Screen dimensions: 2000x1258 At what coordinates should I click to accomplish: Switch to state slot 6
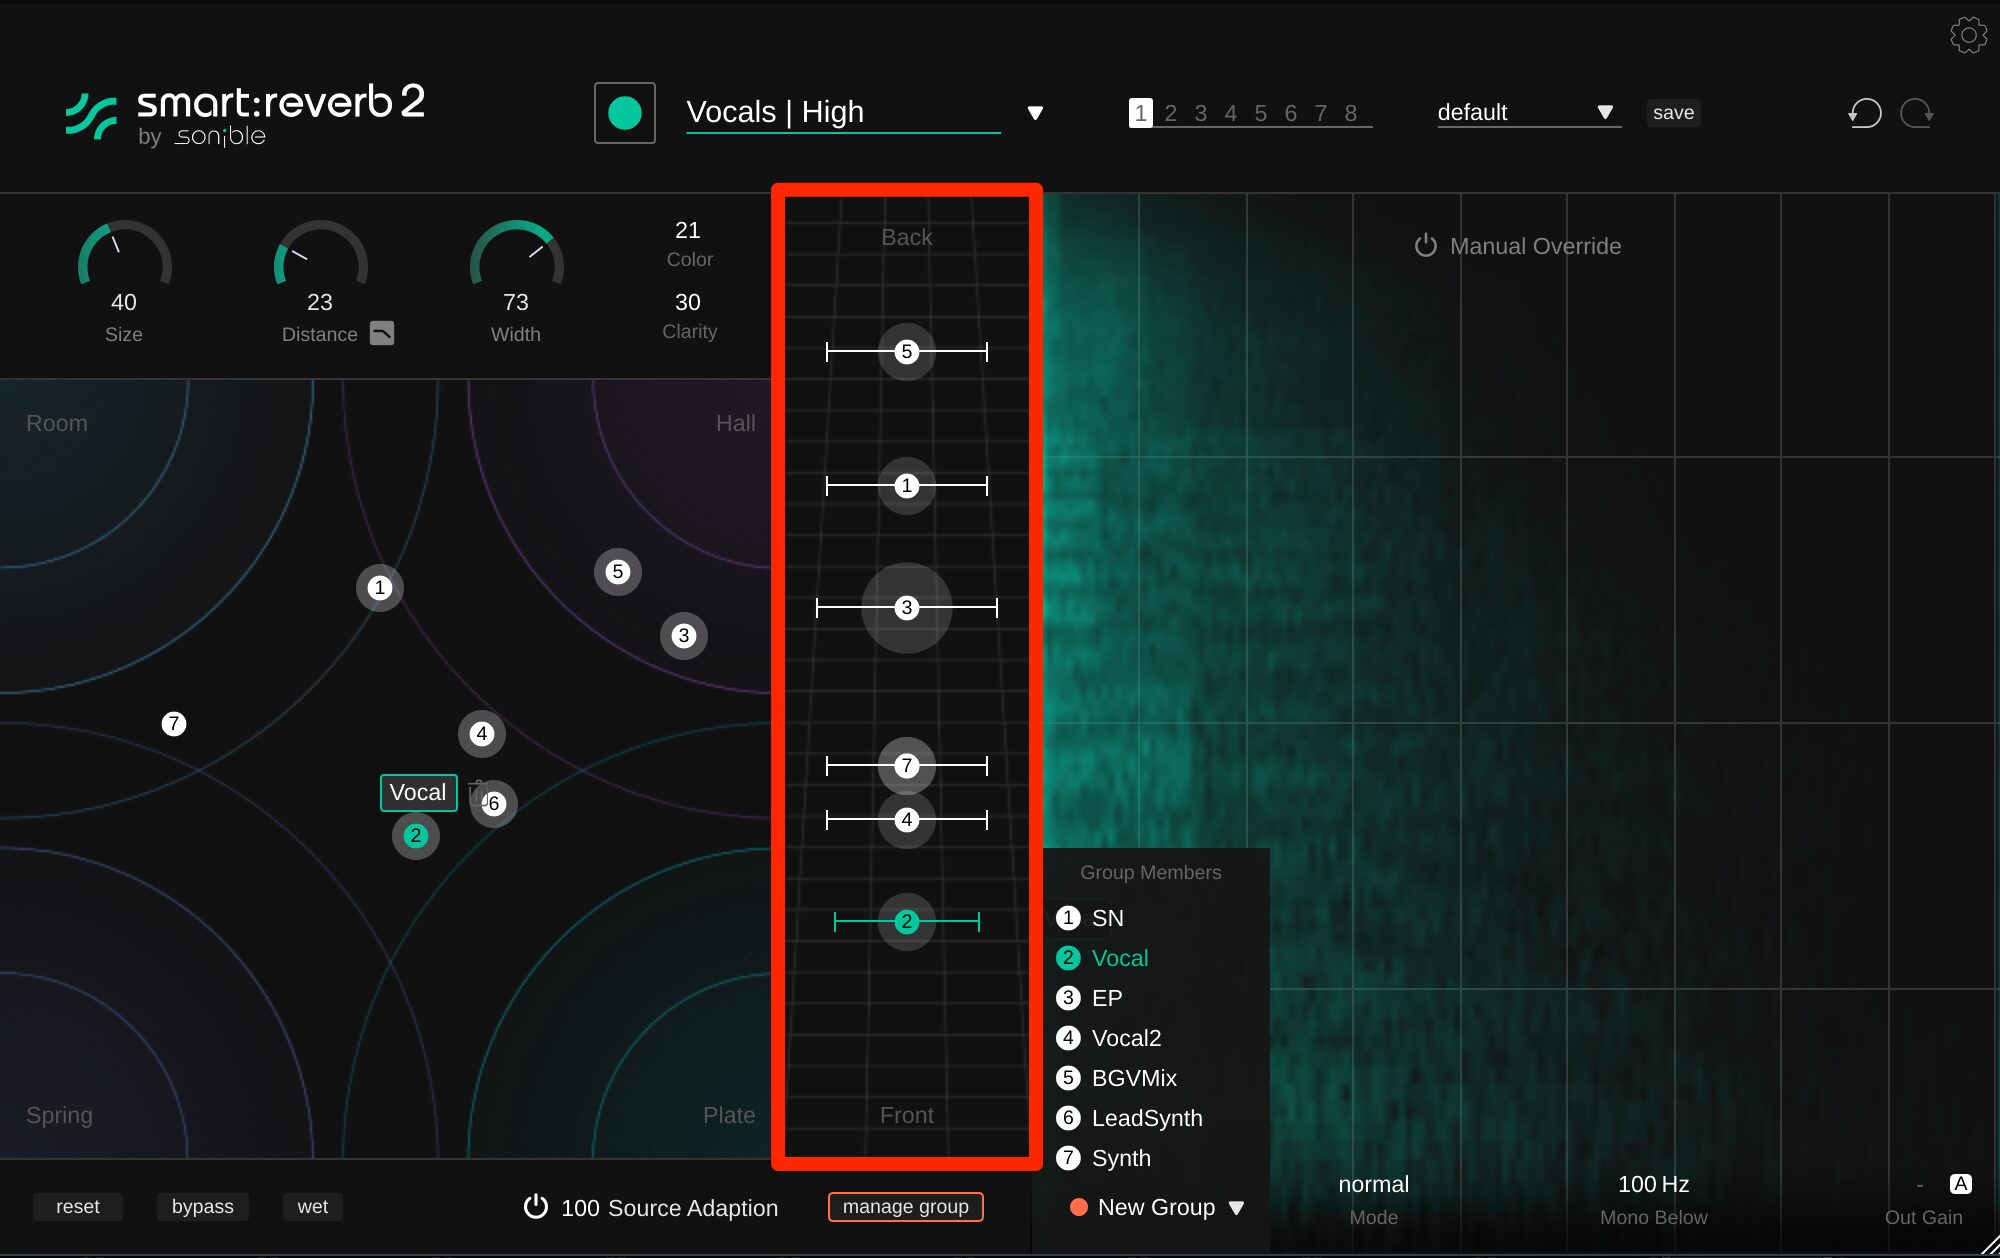click(x=1291, y=113)
